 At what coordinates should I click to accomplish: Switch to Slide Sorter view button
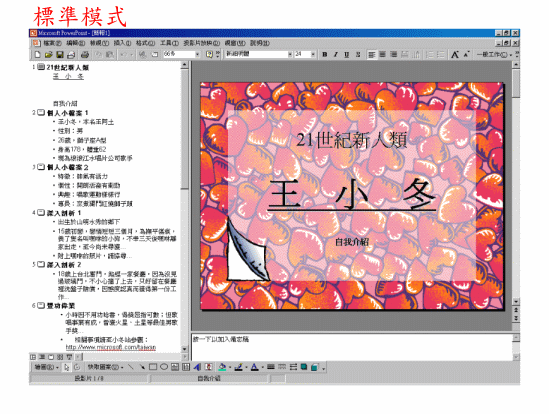[x=60, y=357]
